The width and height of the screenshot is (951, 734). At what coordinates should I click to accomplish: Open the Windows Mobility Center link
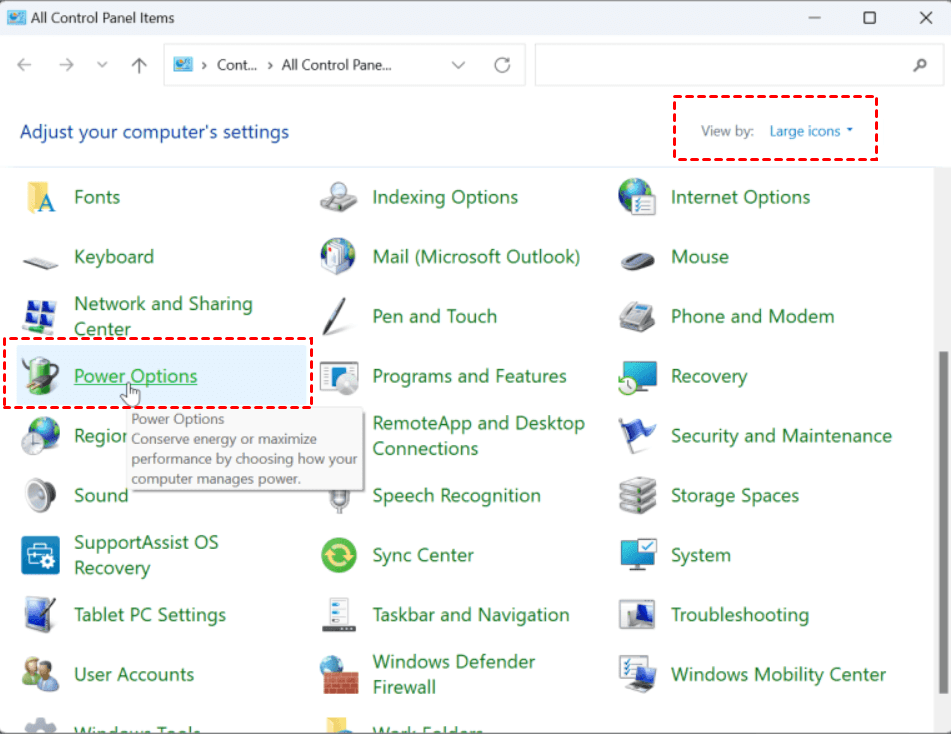[778, 674]
